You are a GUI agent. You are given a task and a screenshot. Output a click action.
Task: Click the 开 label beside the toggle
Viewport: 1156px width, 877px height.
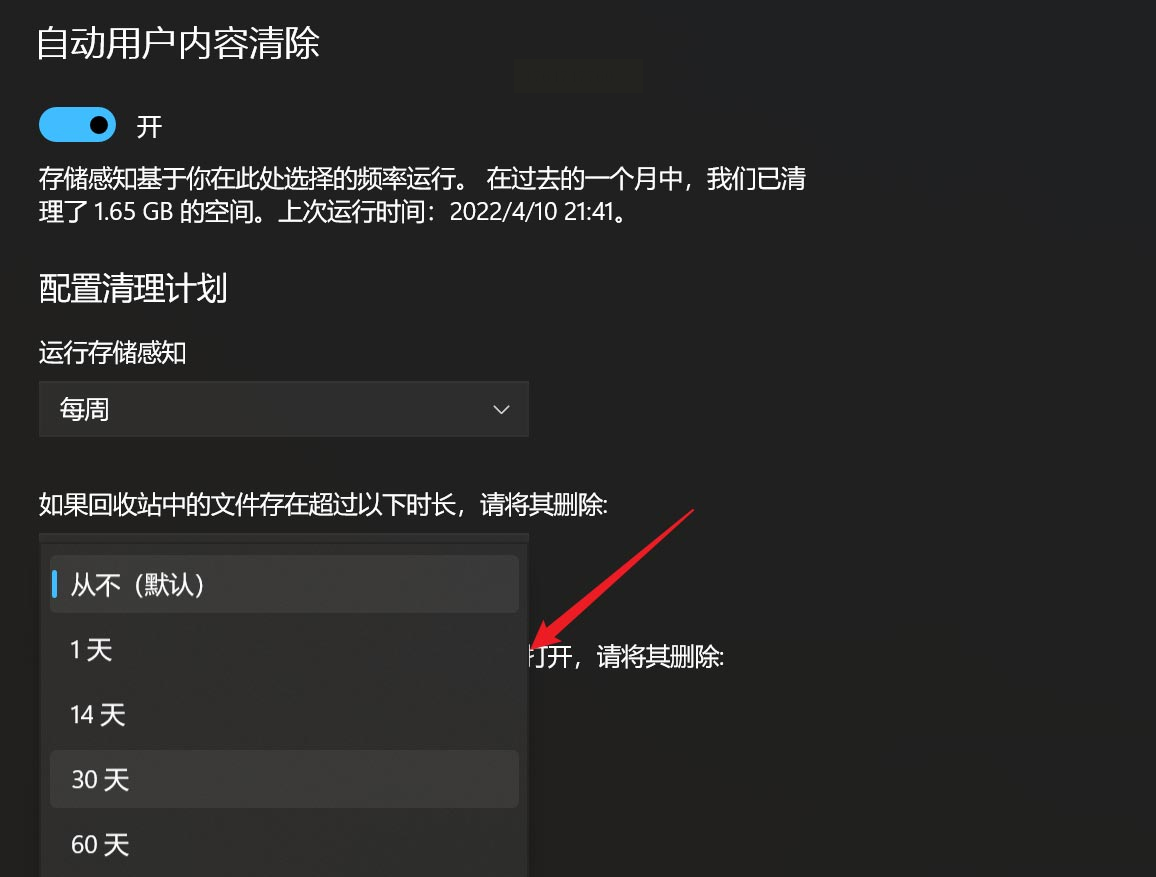point(149,127)
